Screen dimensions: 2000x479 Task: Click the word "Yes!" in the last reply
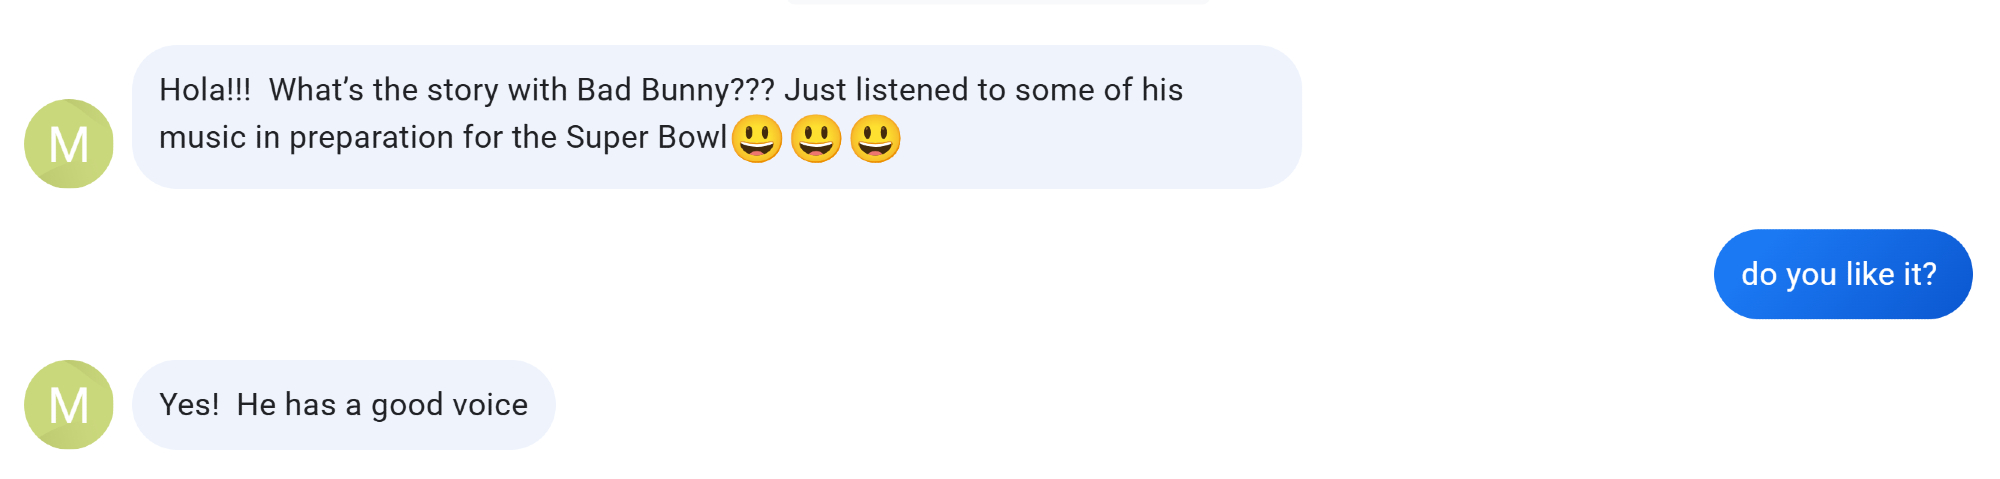[x=189, y=405]
